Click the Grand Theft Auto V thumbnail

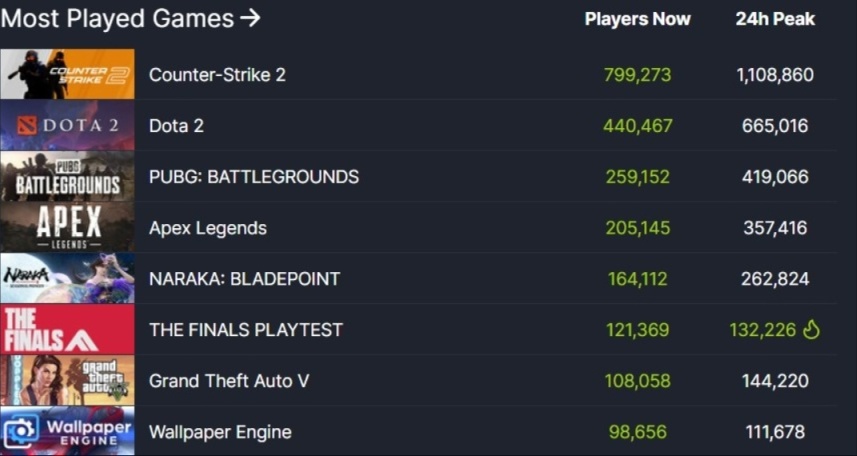67,381
